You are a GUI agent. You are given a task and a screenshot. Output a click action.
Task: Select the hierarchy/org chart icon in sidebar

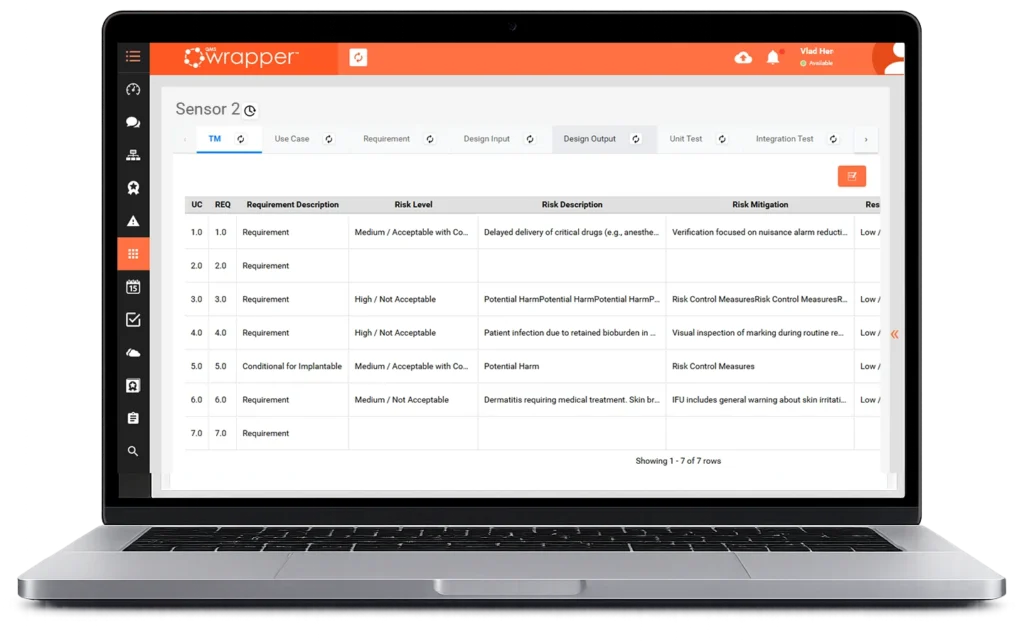[133, 155]
